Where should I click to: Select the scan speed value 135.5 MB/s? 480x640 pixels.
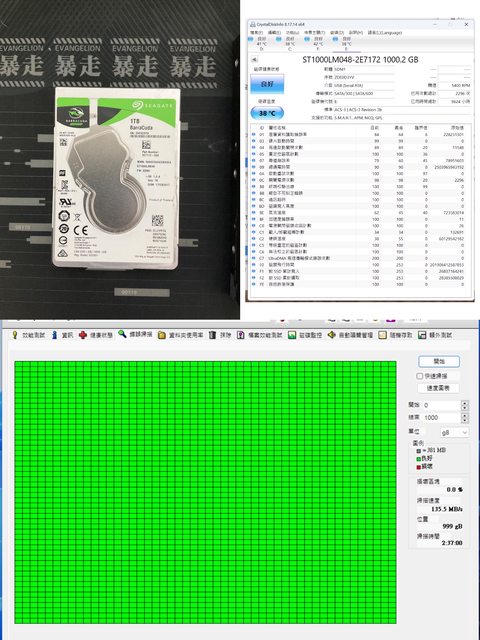pyautogui.click(x=447, y=509)
